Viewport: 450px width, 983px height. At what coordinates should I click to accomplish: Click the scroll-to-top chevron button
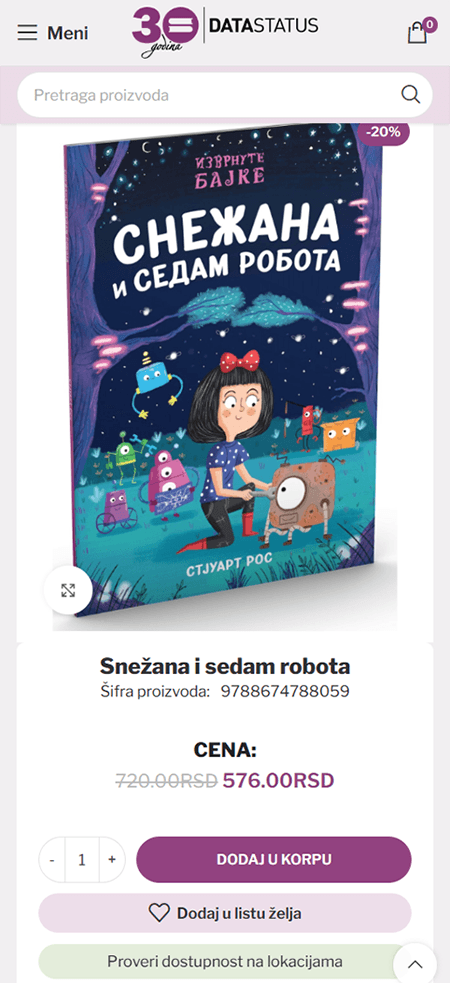pyautogui.click(x=415, y=964)
